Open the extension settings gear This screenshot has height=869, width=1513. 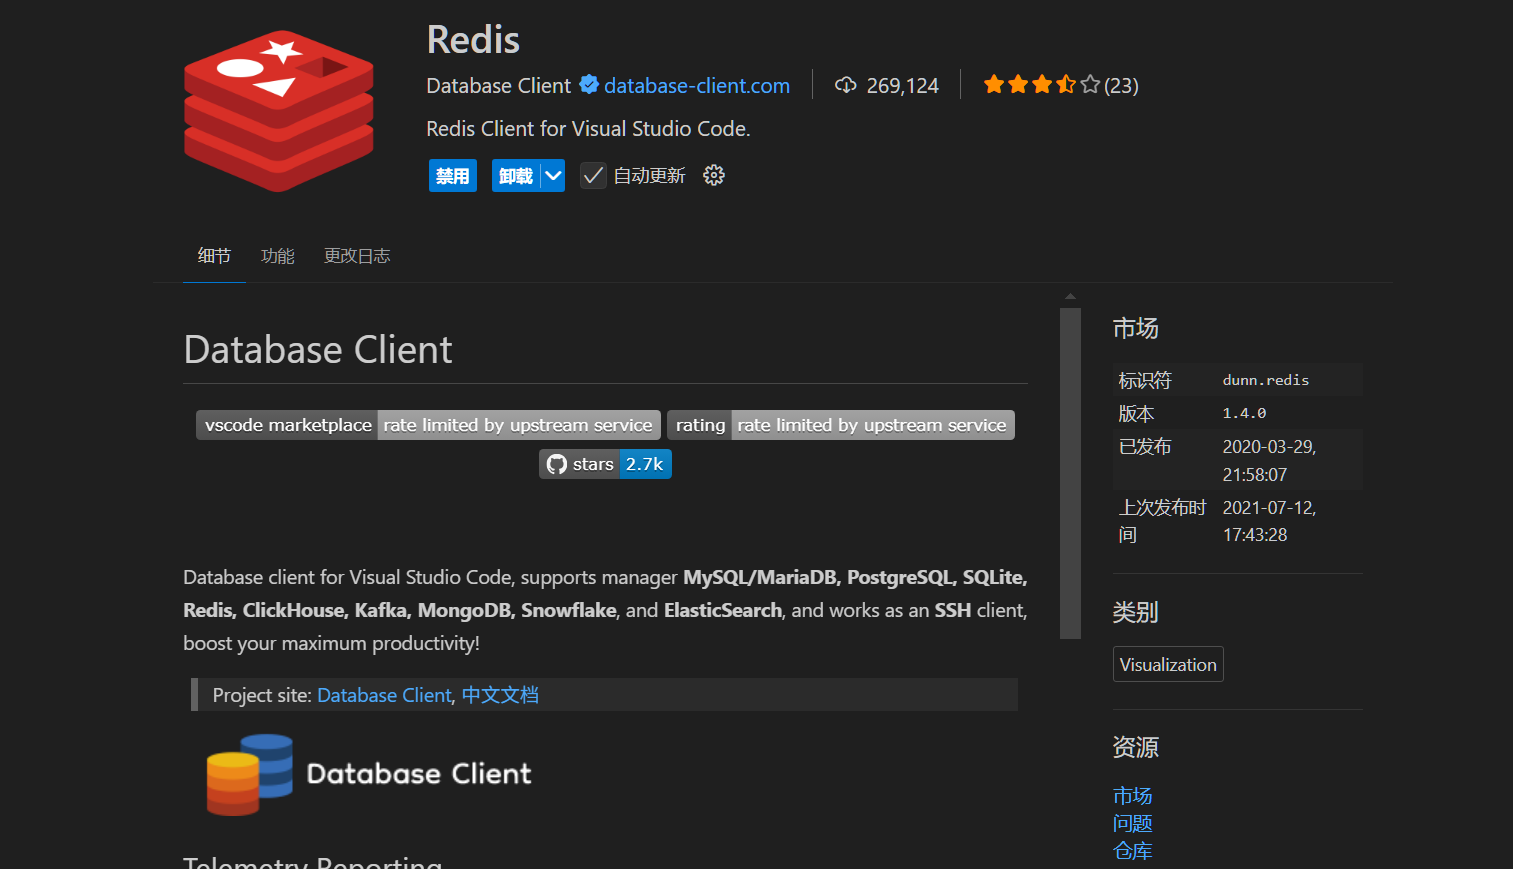pyautogui.click(x=713, y=176)
